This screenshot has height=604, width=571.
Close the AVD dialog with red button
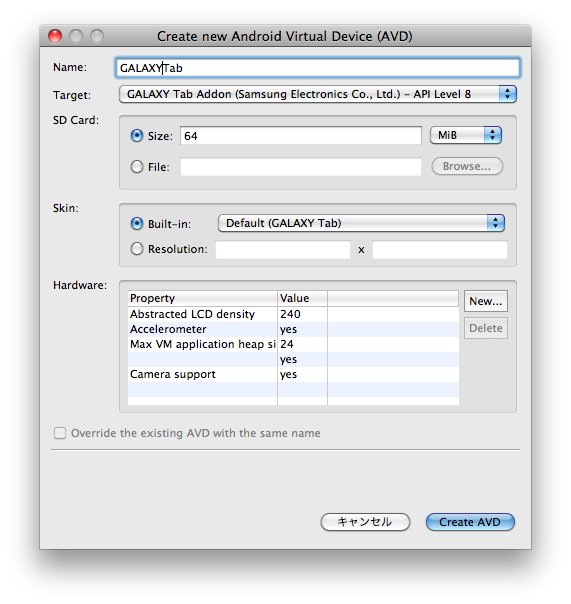point(55,36)
